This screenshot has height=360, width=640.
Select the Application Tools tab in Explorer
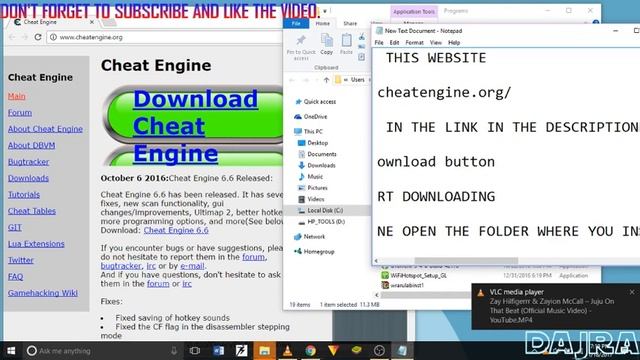(414, 12)
